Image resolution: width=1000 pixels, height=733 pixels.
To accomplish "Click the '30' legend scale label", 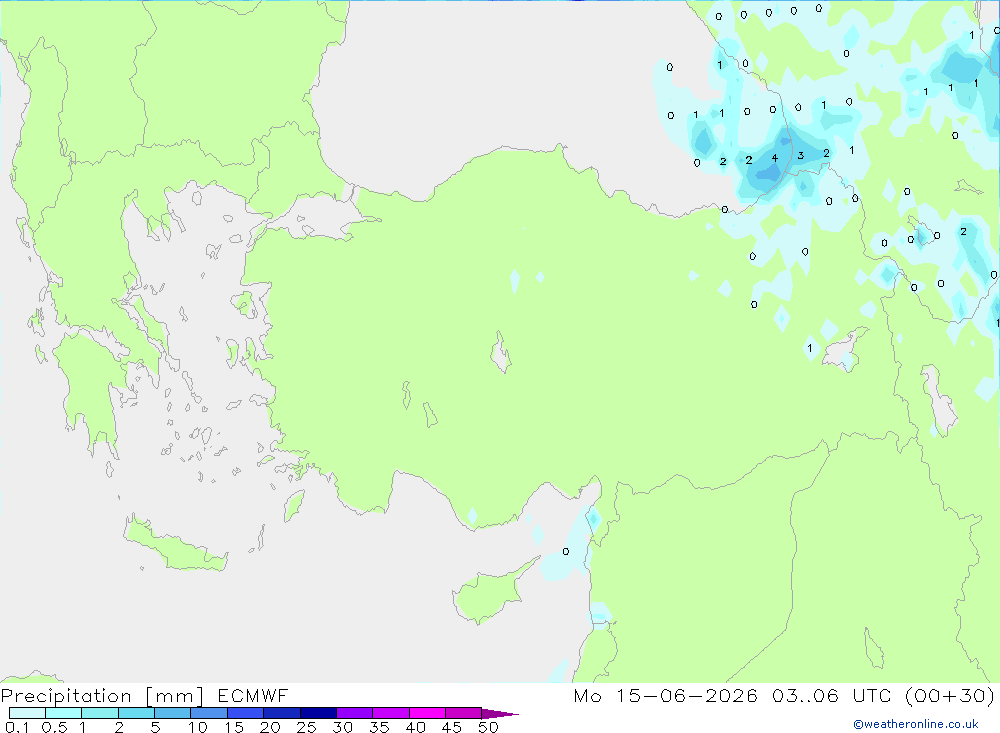I will 342,727.
